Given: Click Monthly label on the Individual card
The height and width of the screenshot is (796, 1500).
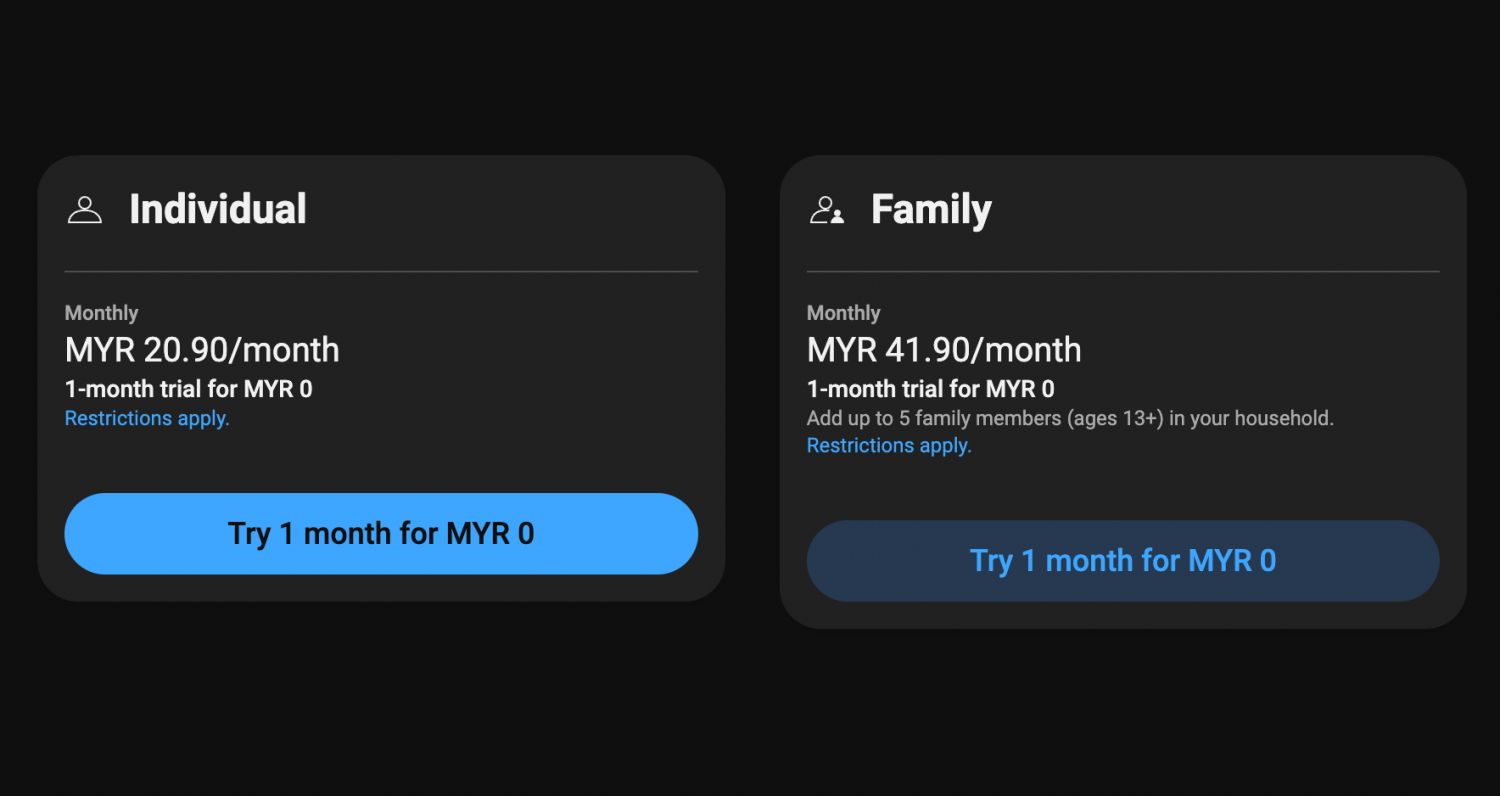Looking at the screenshot, I should tap(101, 313).
